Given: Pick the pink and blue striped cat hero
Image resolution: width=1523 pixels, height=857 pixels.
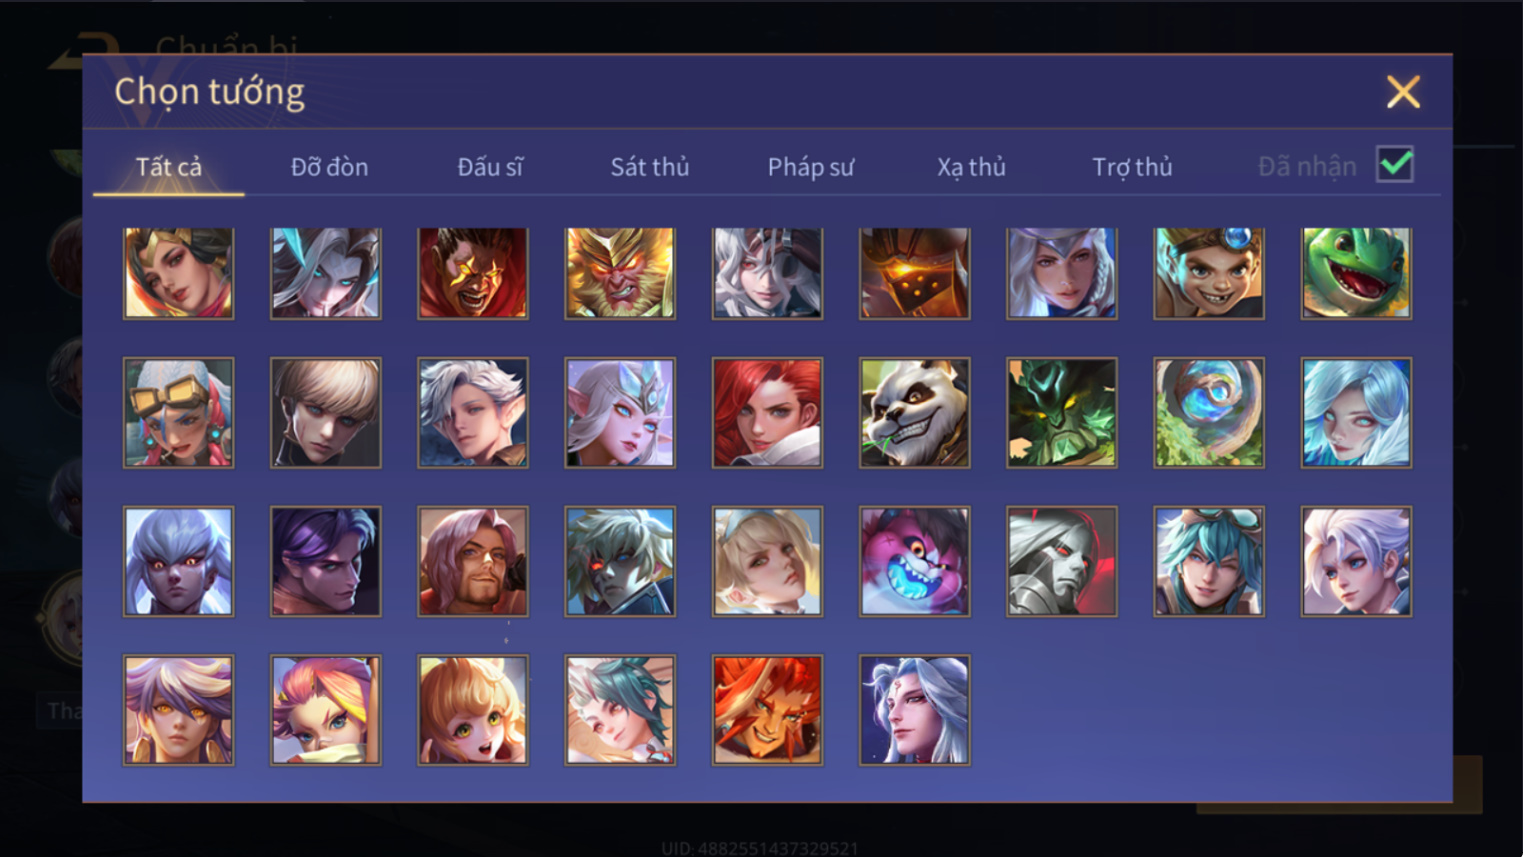Looking at the screenshot, I should tap(914, 561).
